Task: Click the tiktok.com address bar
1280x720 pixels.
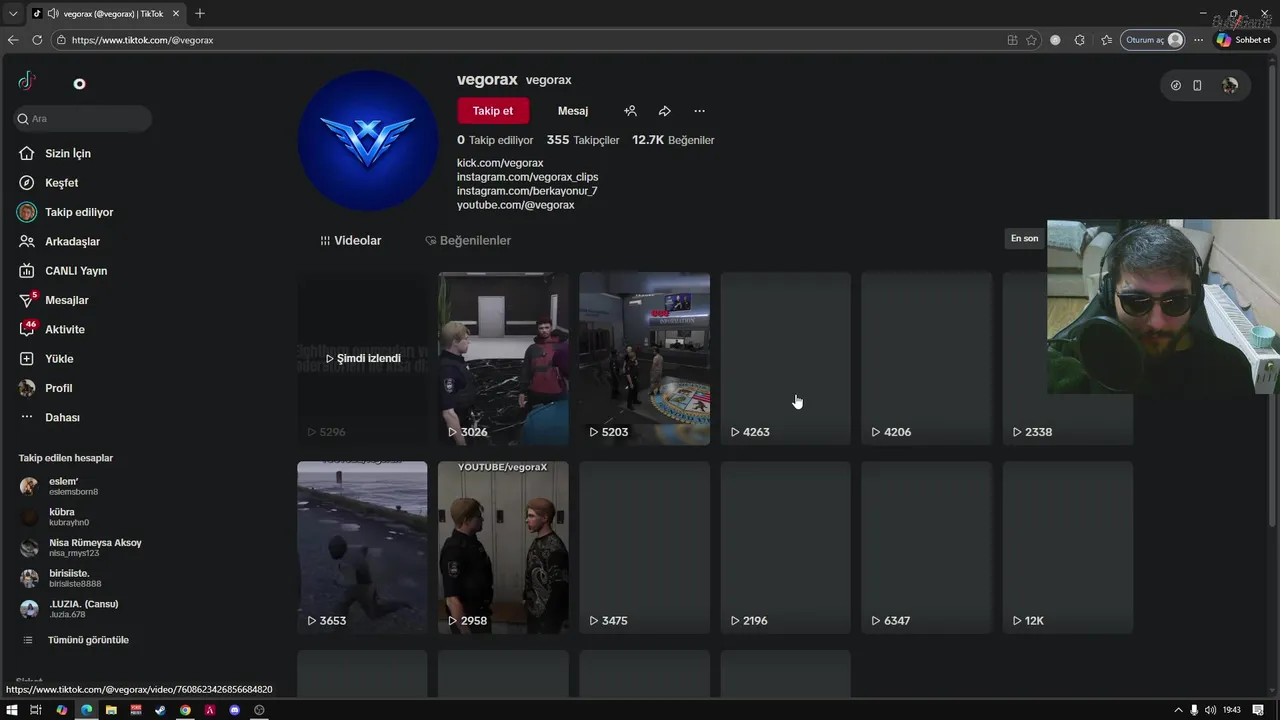Action: [x=530, y=40]
